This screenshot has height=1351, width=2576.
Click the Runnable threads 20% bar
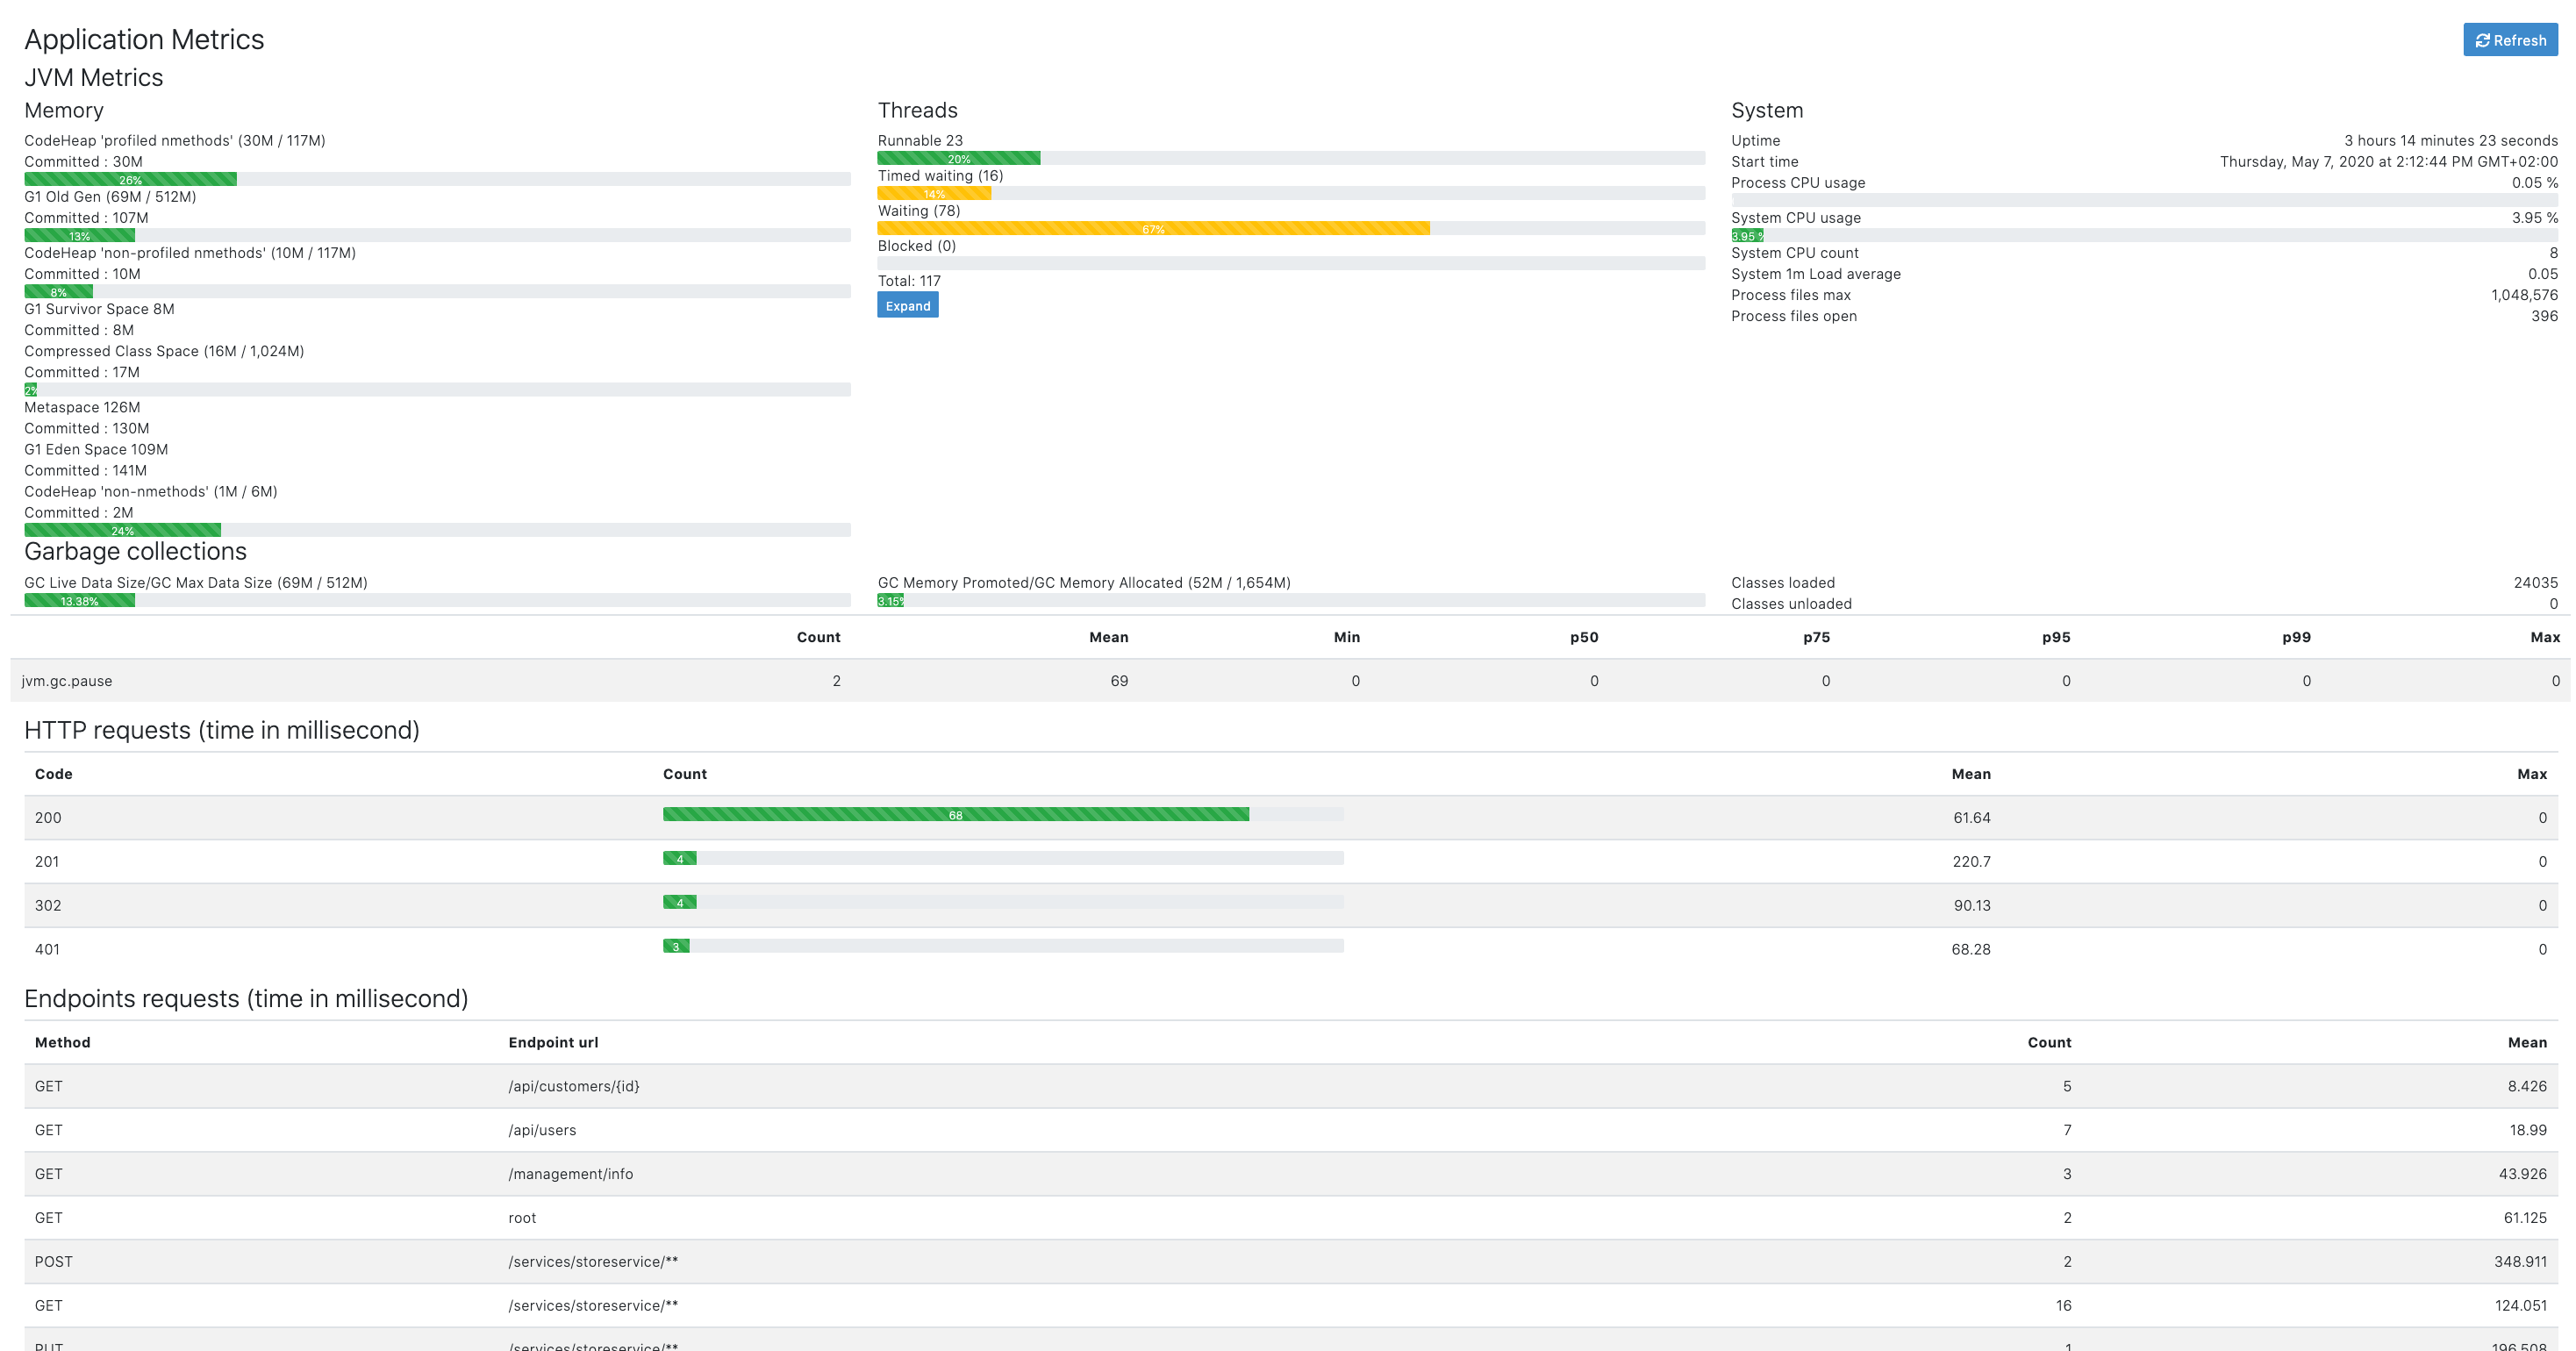point(958,158)
